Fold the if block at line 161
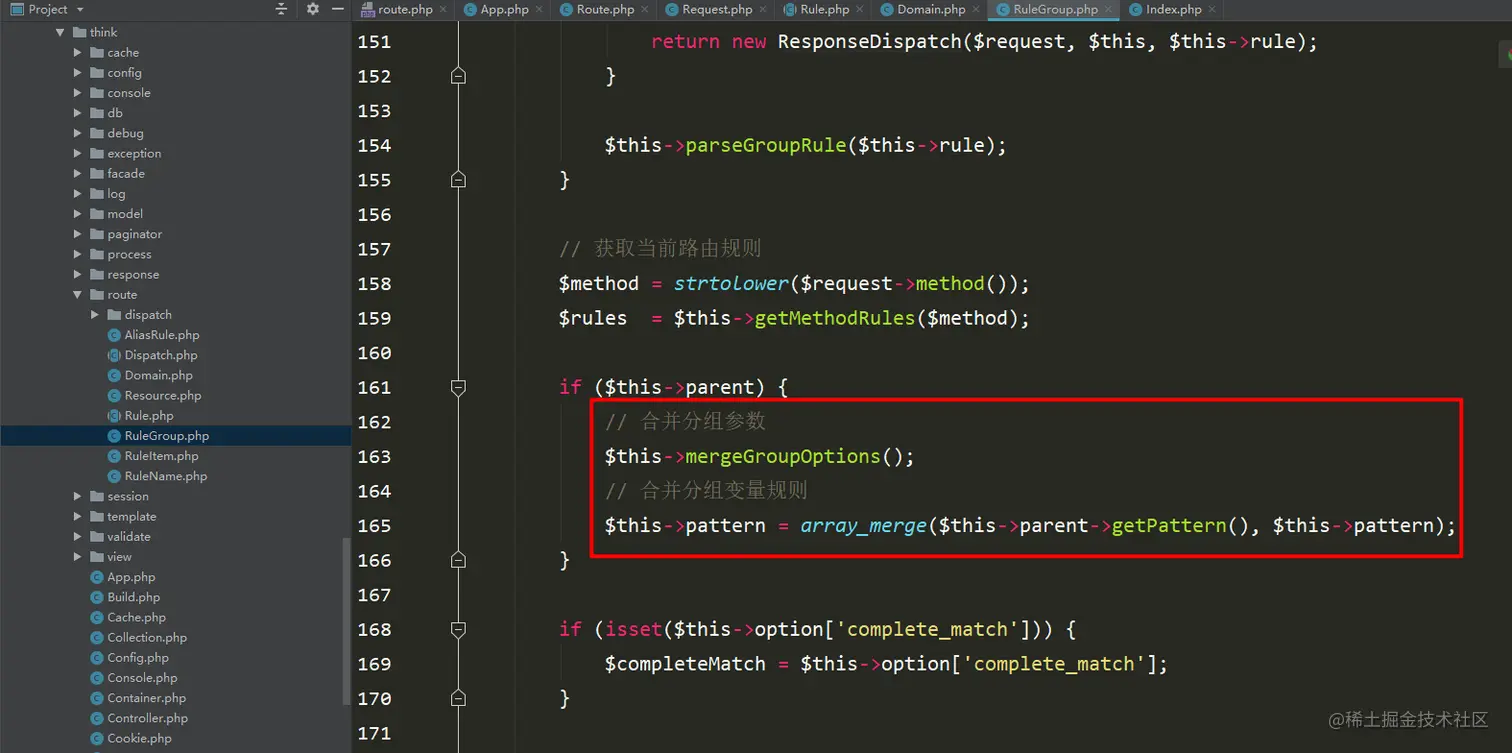The image size is (1512, 753). tap(458, 387)
